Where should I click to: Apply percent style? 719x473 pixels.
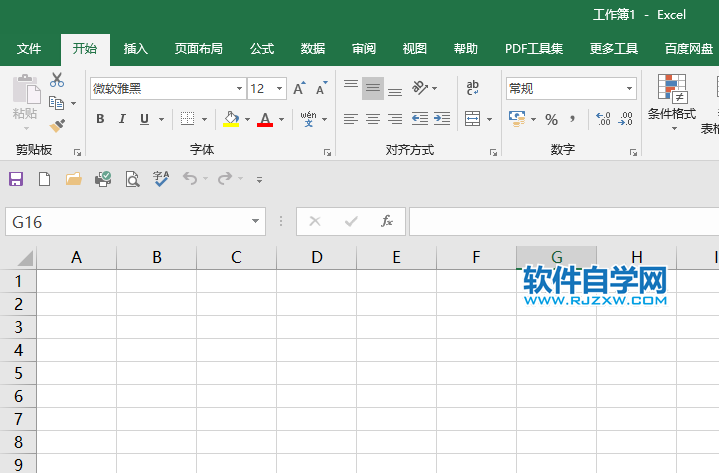click(551, 120)
